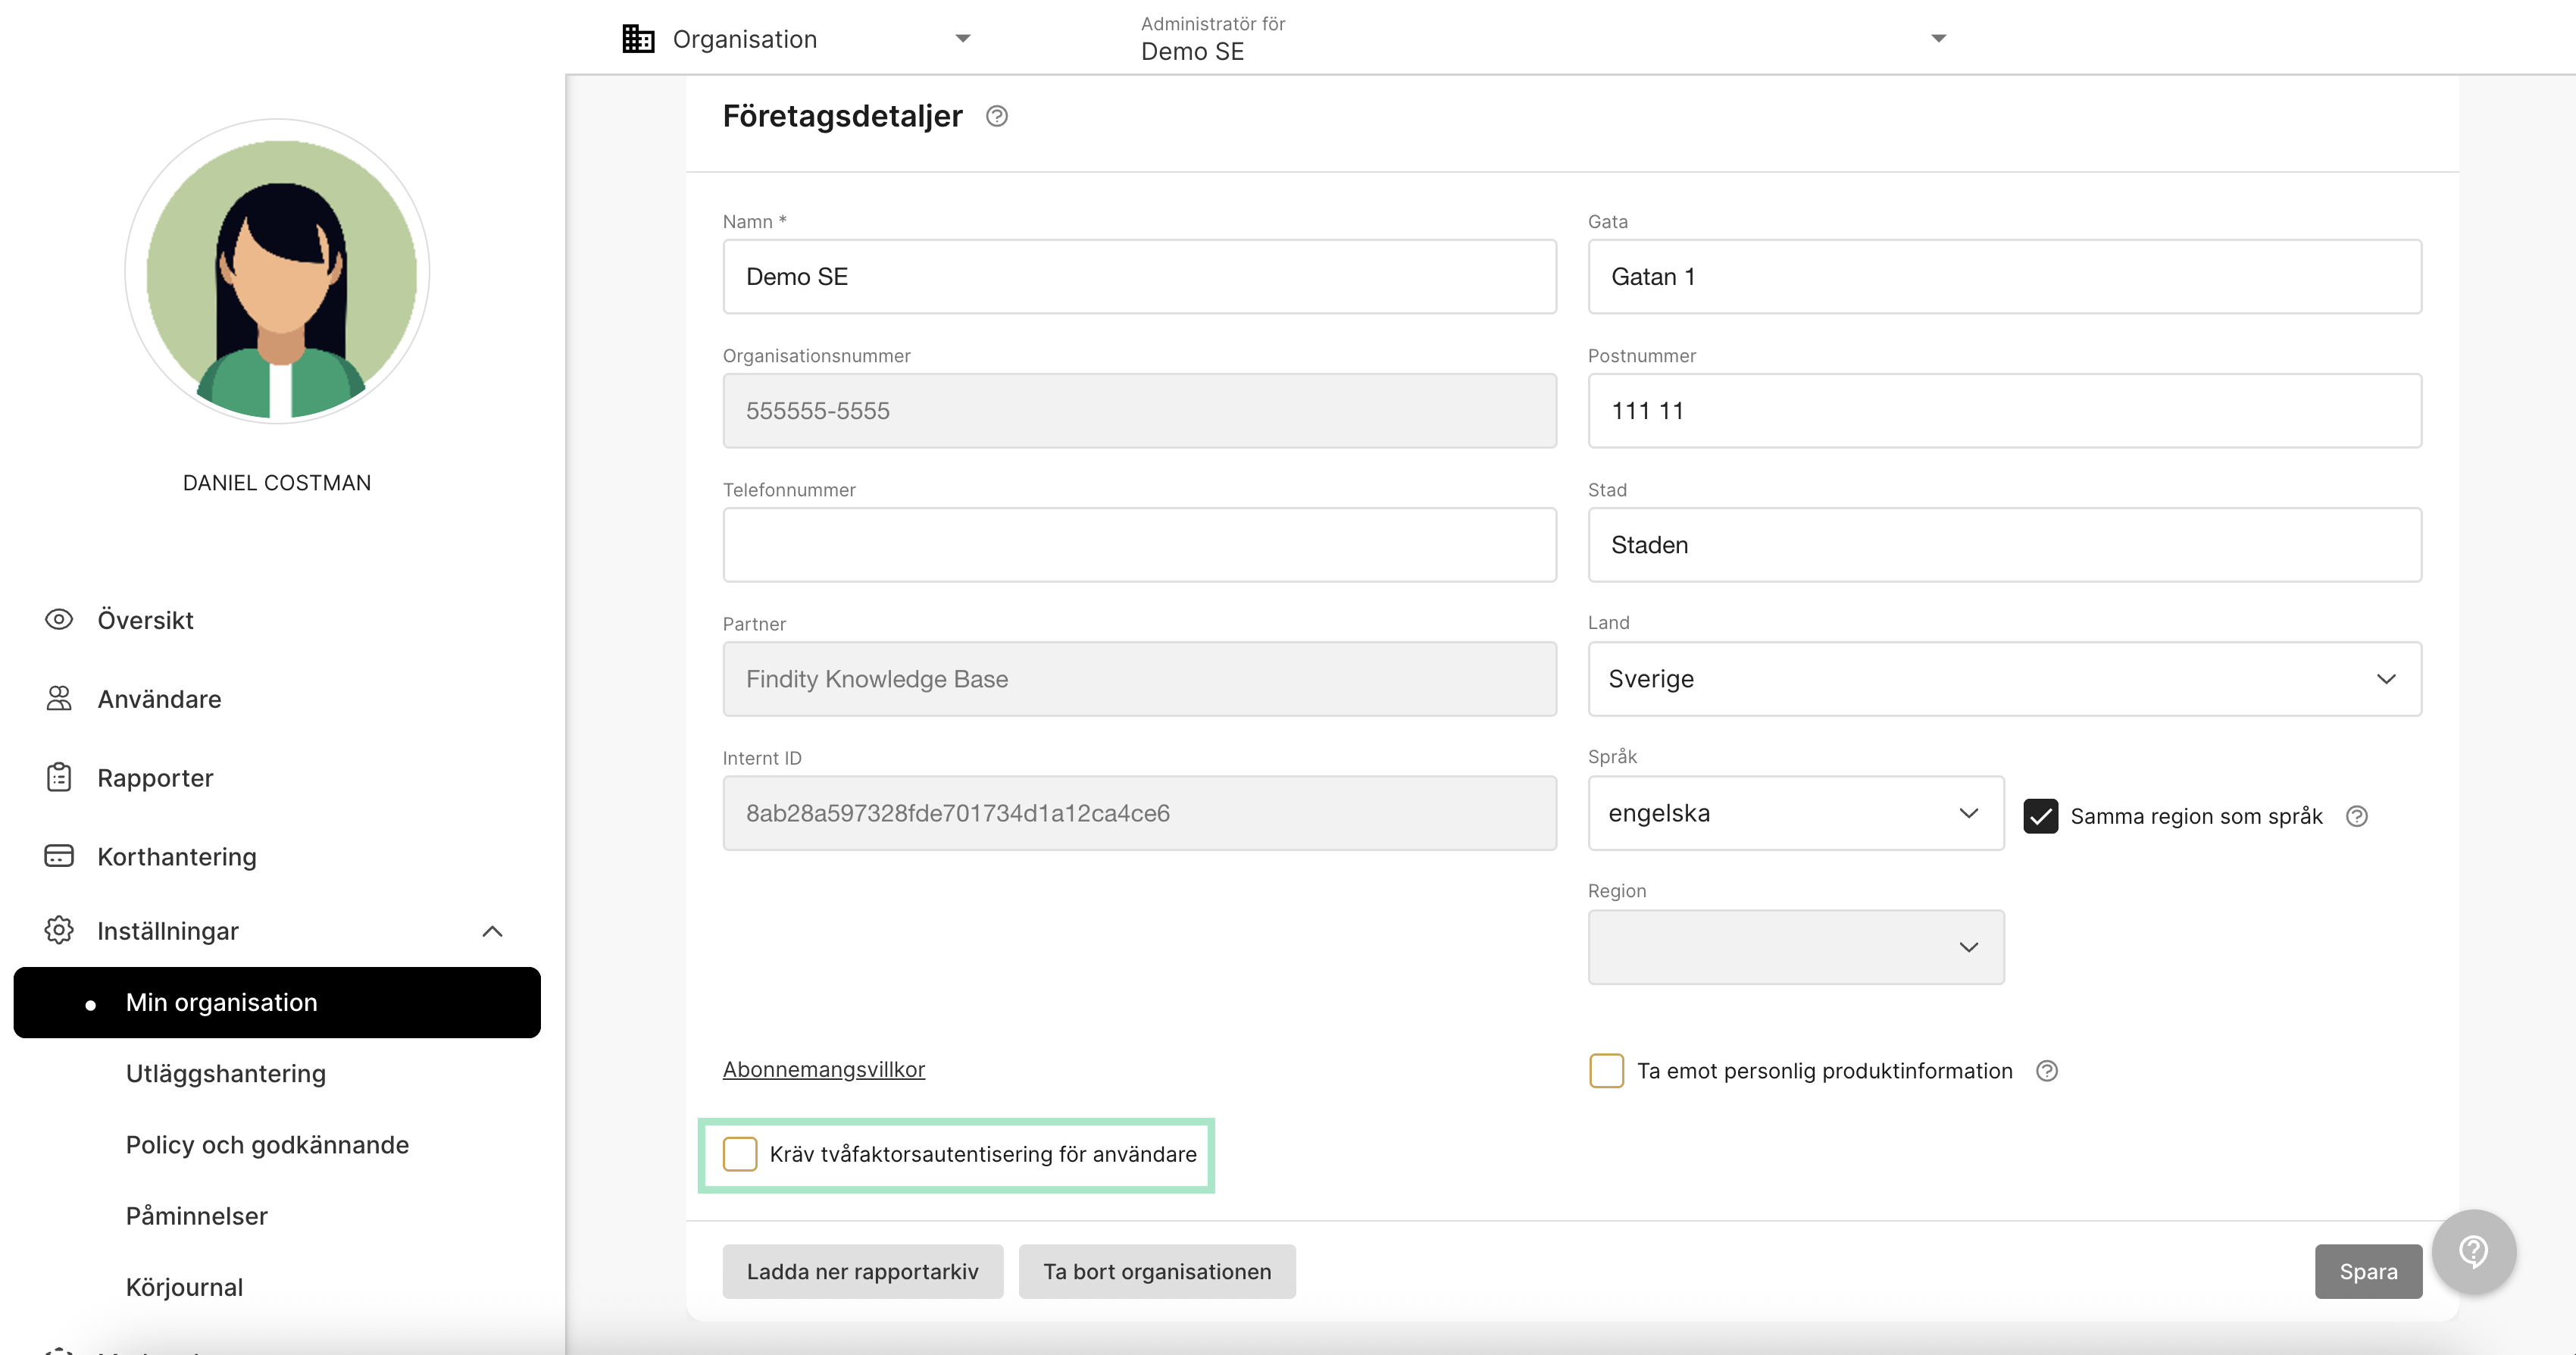Open Körjournal settings page

(x=184, y=1287)
